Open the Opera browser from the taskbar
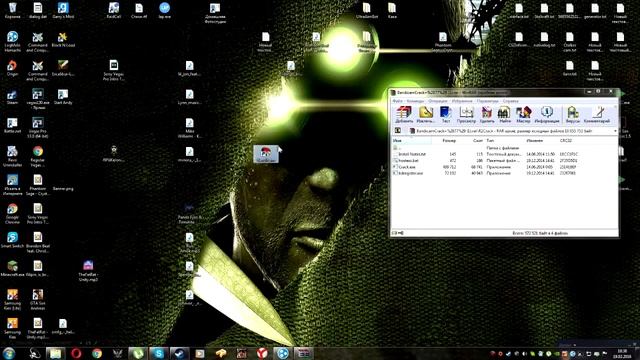 [76, 353]
